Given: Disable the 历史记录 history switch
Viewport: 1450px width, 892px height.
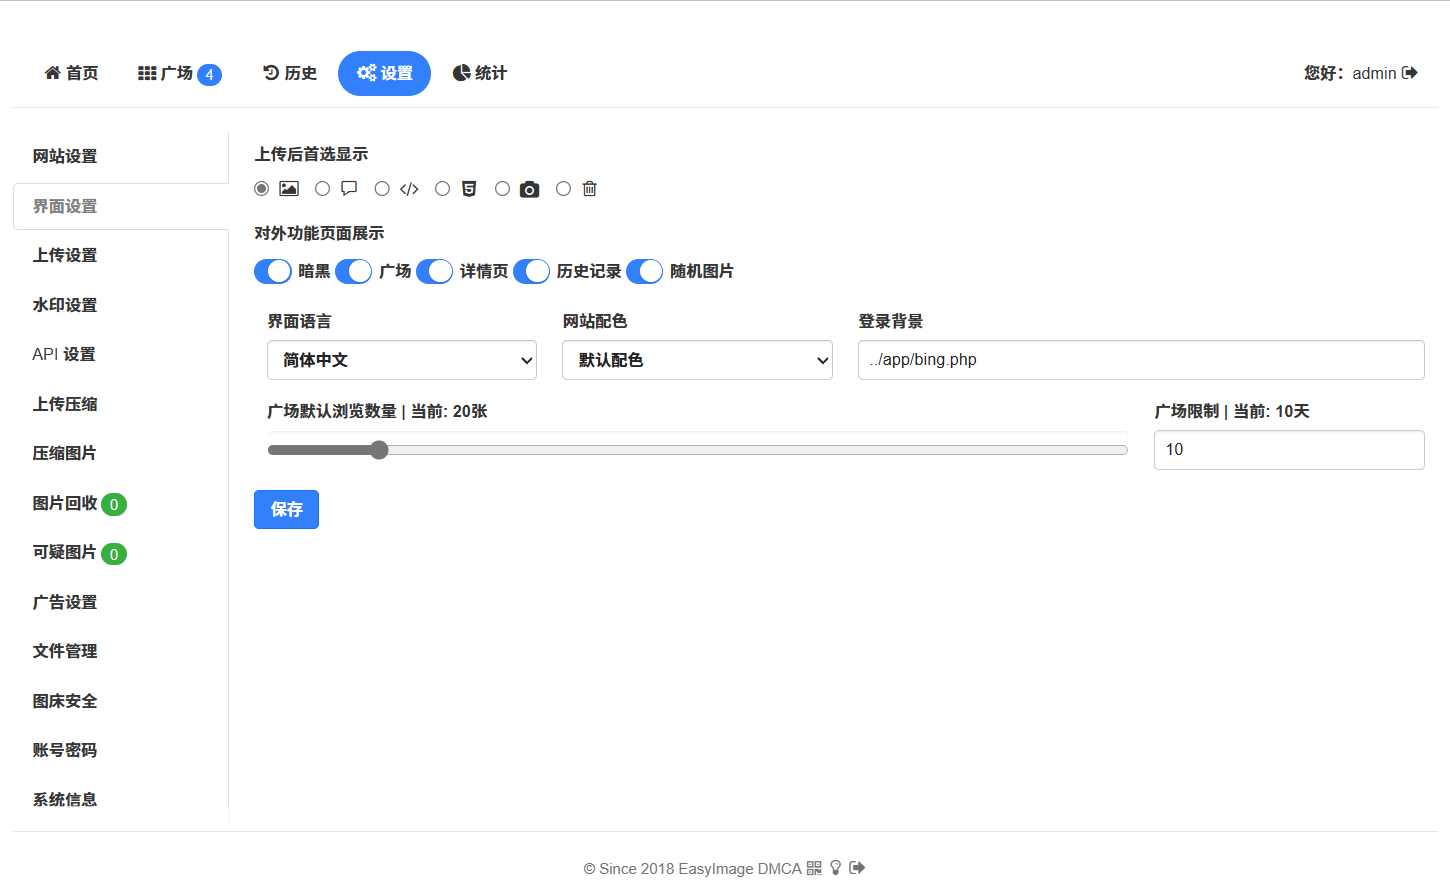Looking at the screenshot, I should click(x=531, y=271).
